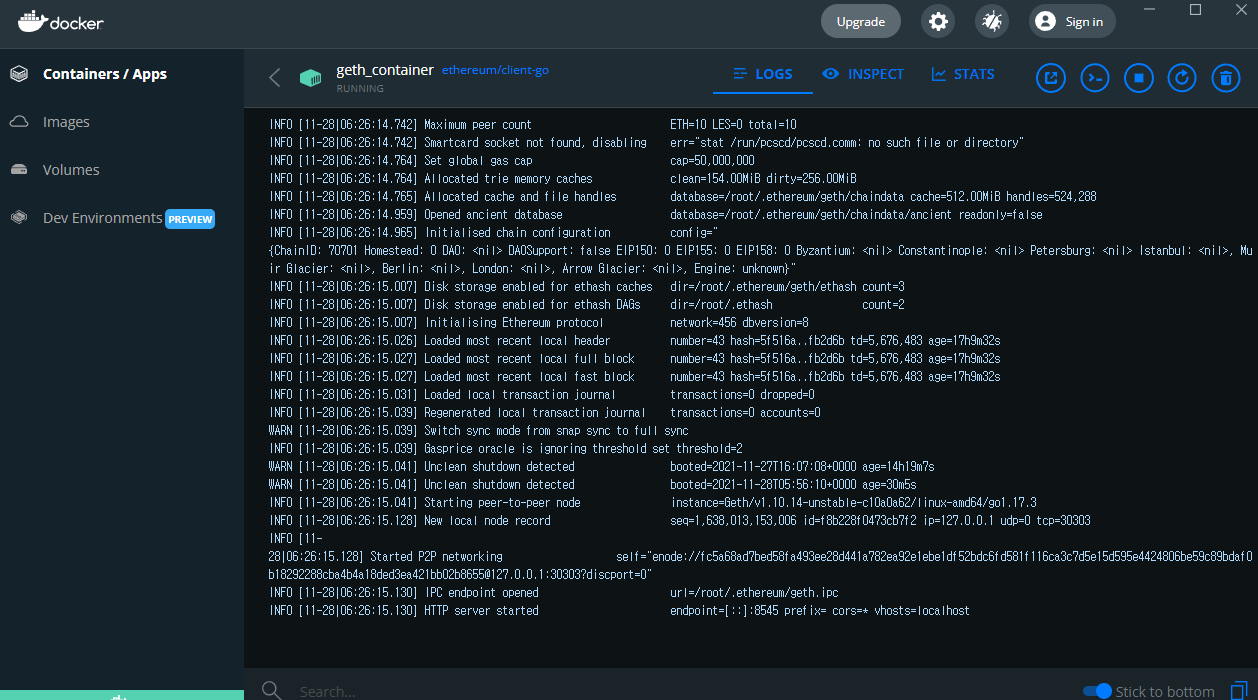This screenshot has height=700, width=1258.
Task: Switch to the STATS tab
Action: [963, 74]
